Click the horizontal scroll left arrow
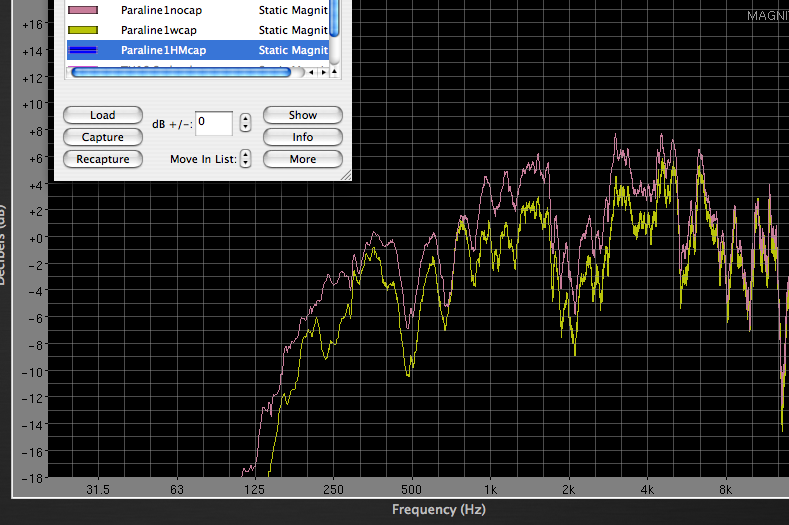 (x=311, y=72)
